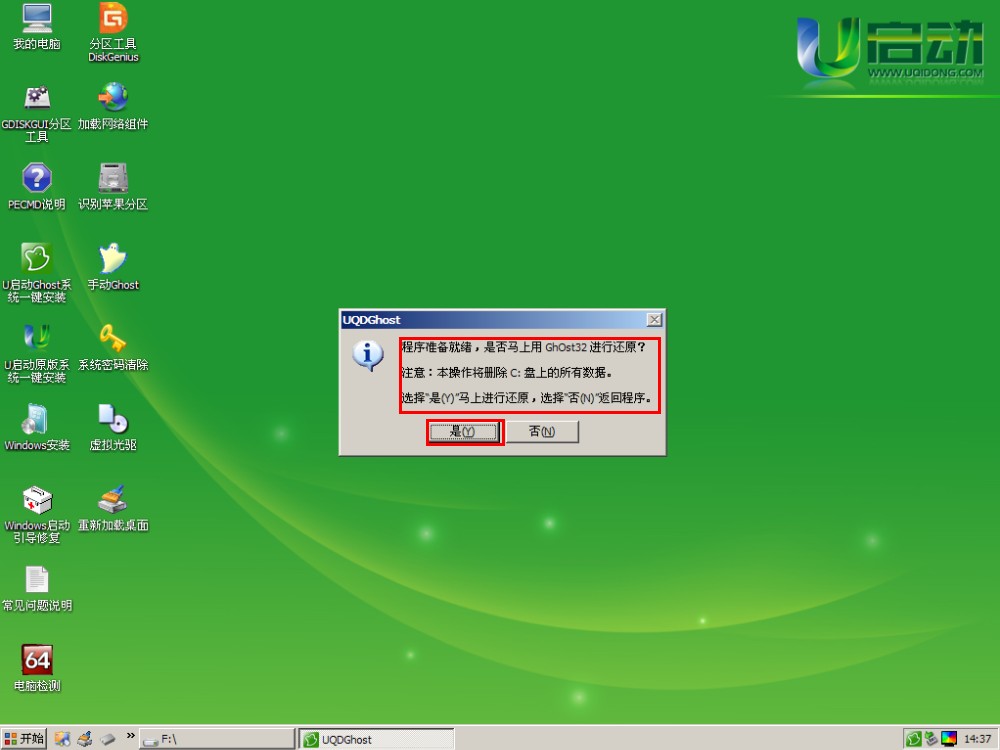Open 虚拟光驱 disc icon
The height and width of the screenshot is (750, 1000).
[113, 427]
